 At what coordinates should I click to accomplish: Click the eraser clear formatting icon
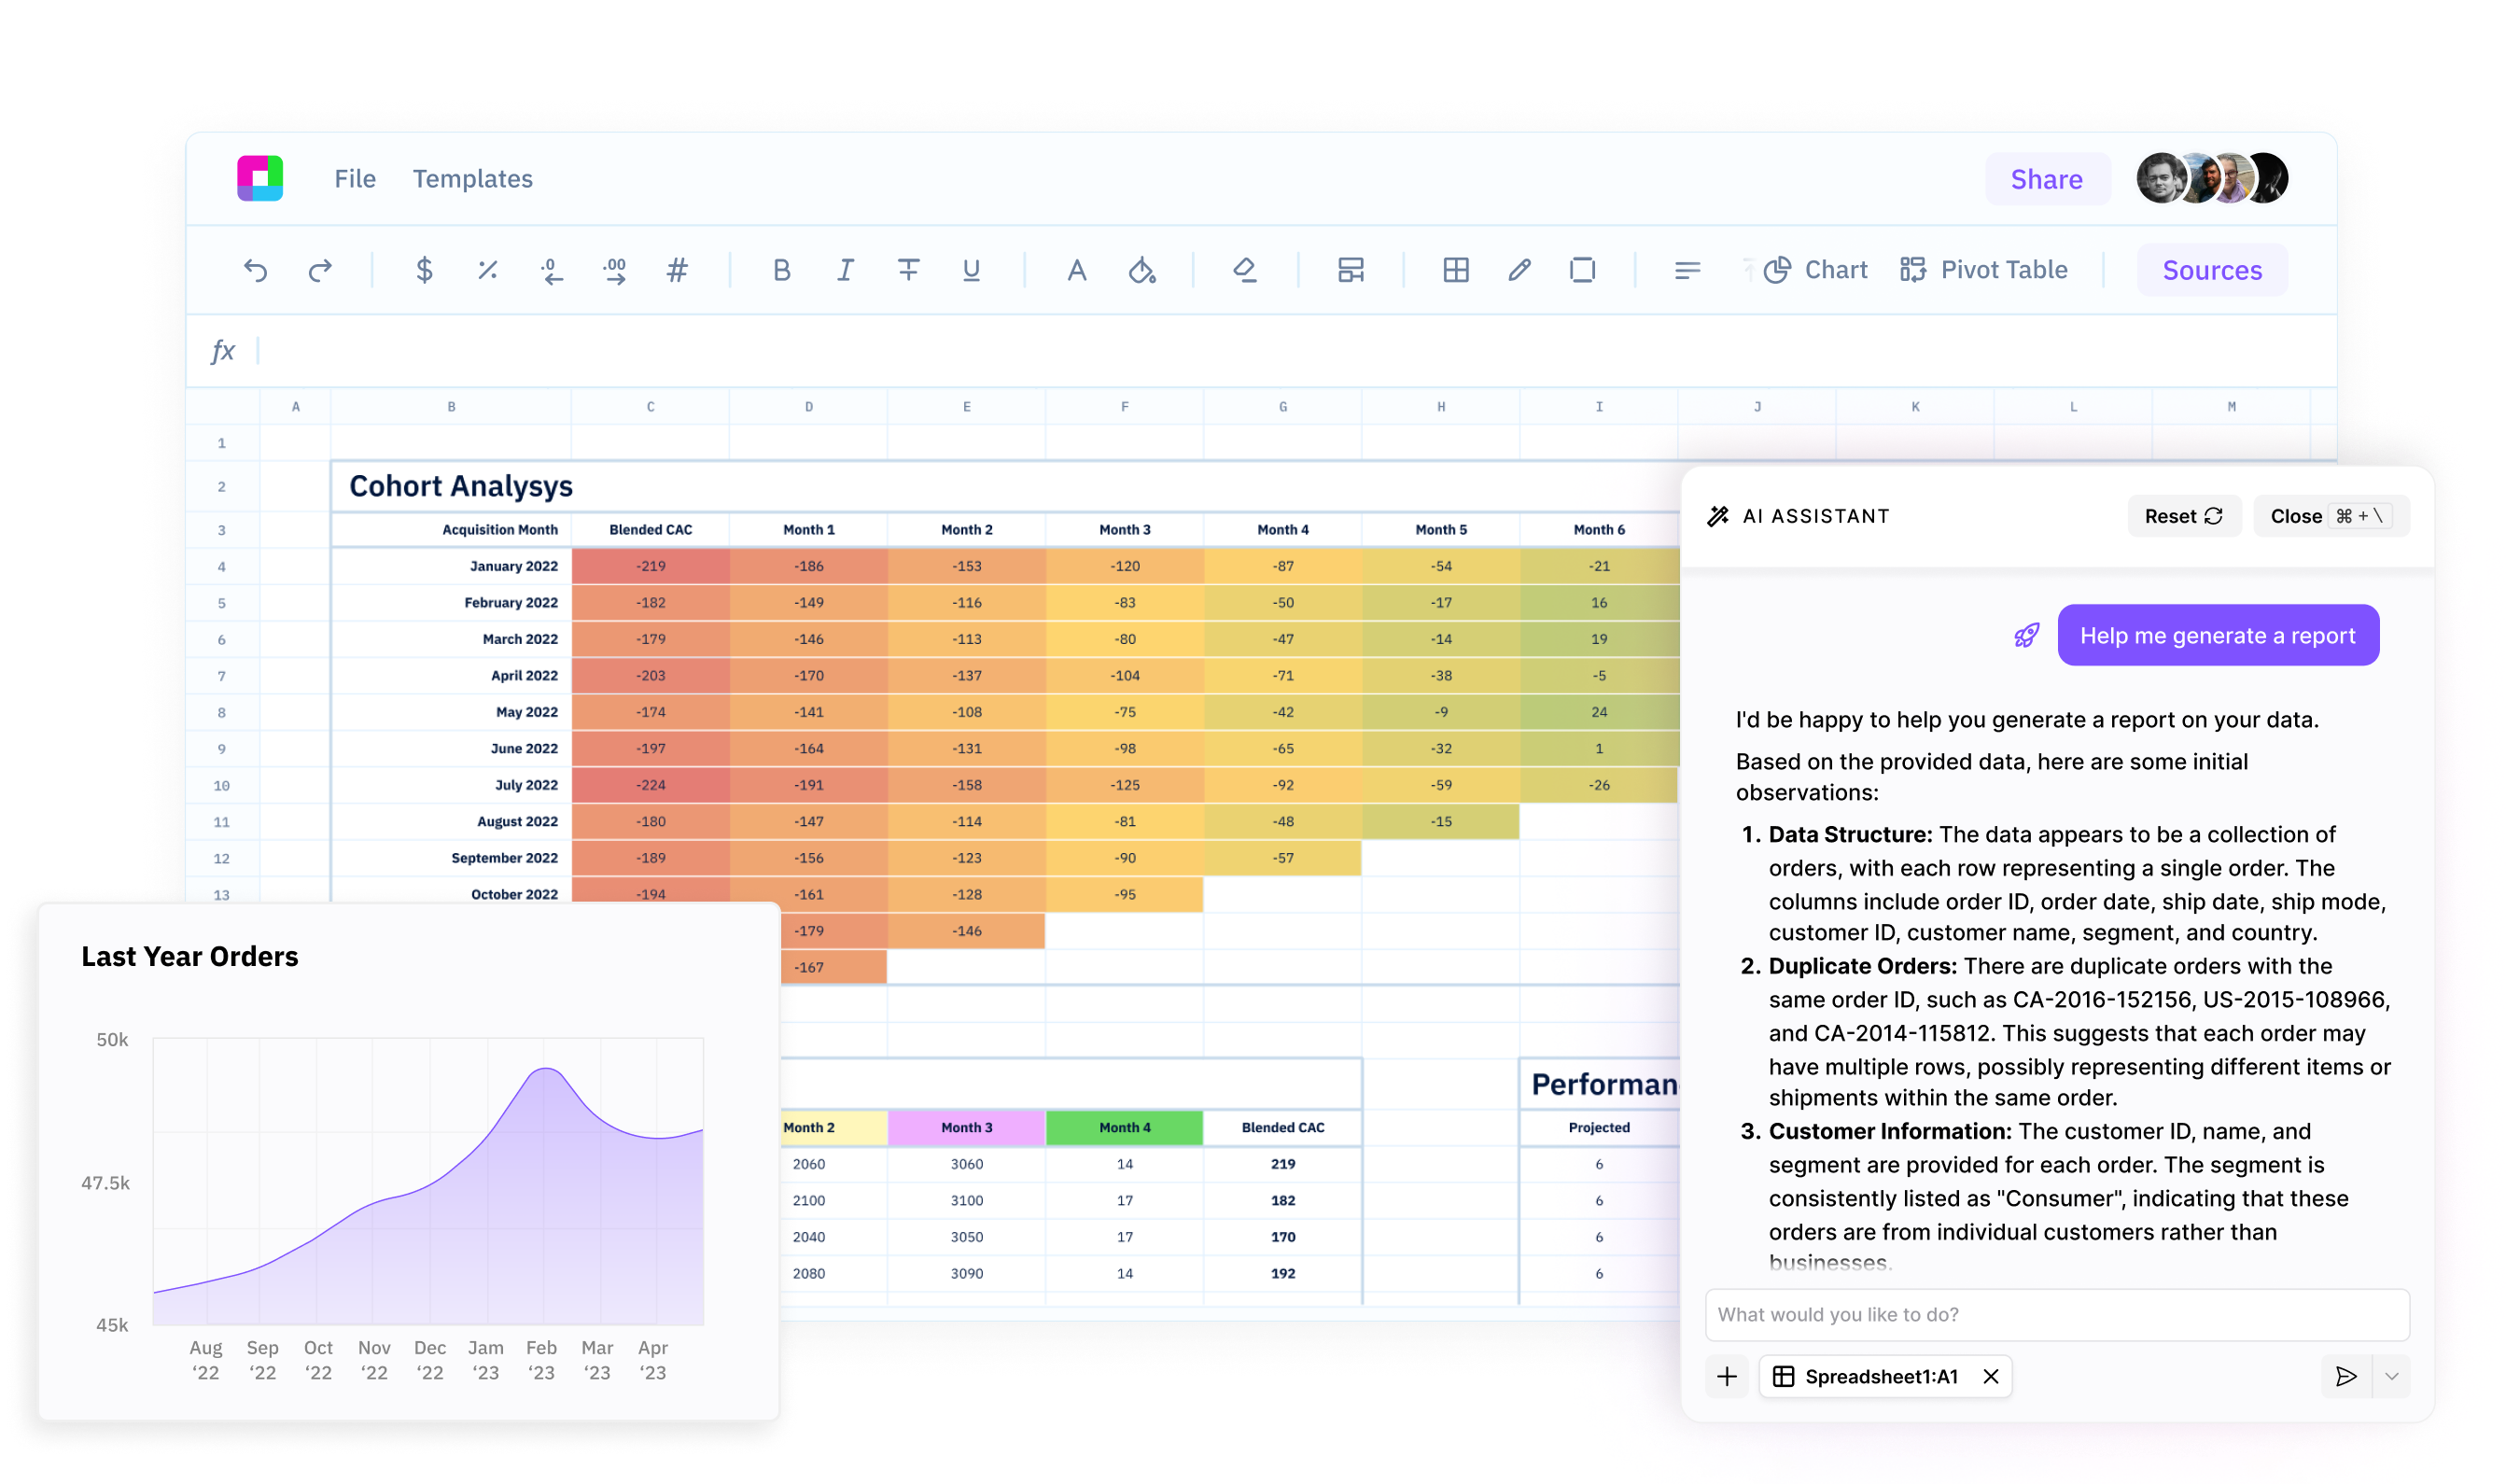(x=1244, y=270)
